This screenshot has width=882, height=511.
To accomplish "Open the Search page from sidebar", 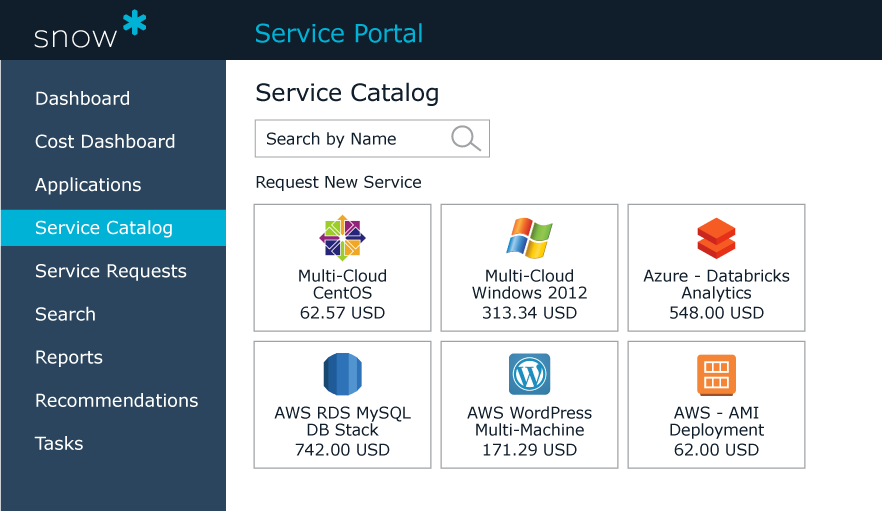I will (65, 314).
